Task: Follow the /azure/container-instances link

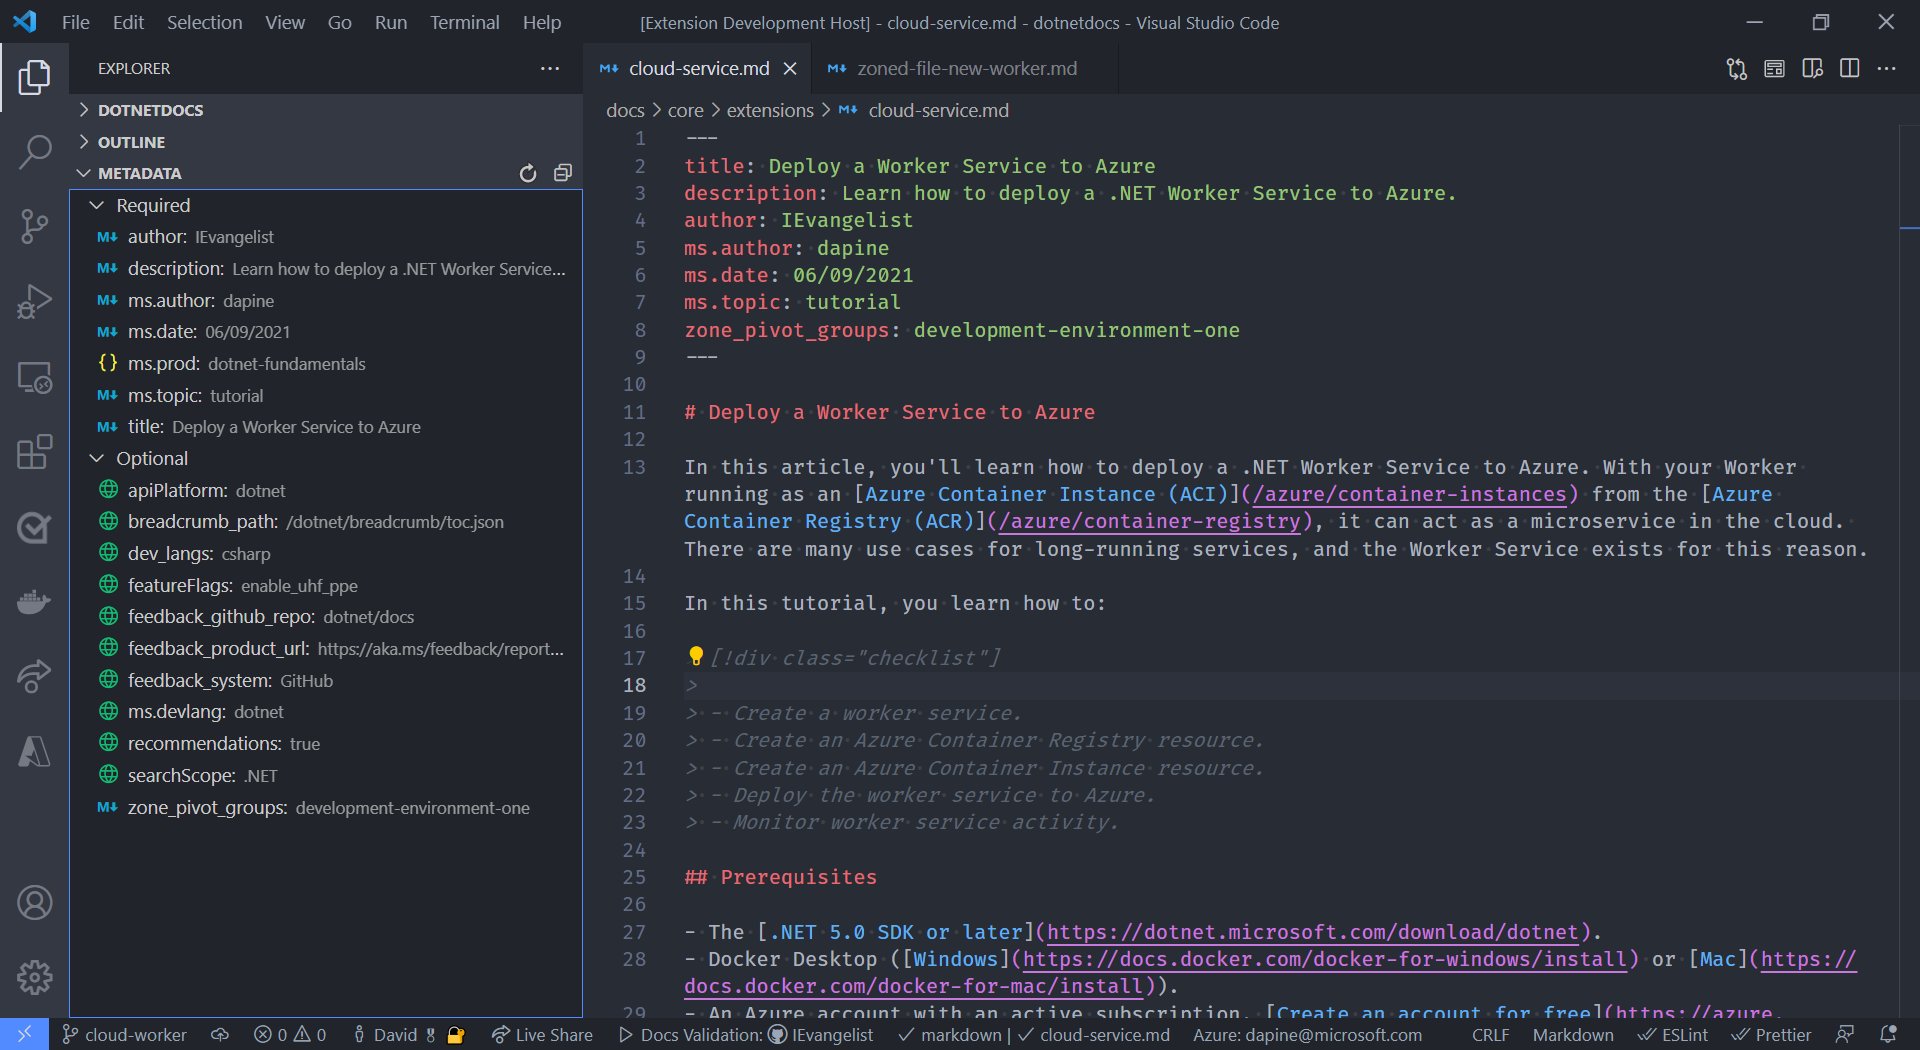Action: pyautogui.click(x=1410, y=494)
